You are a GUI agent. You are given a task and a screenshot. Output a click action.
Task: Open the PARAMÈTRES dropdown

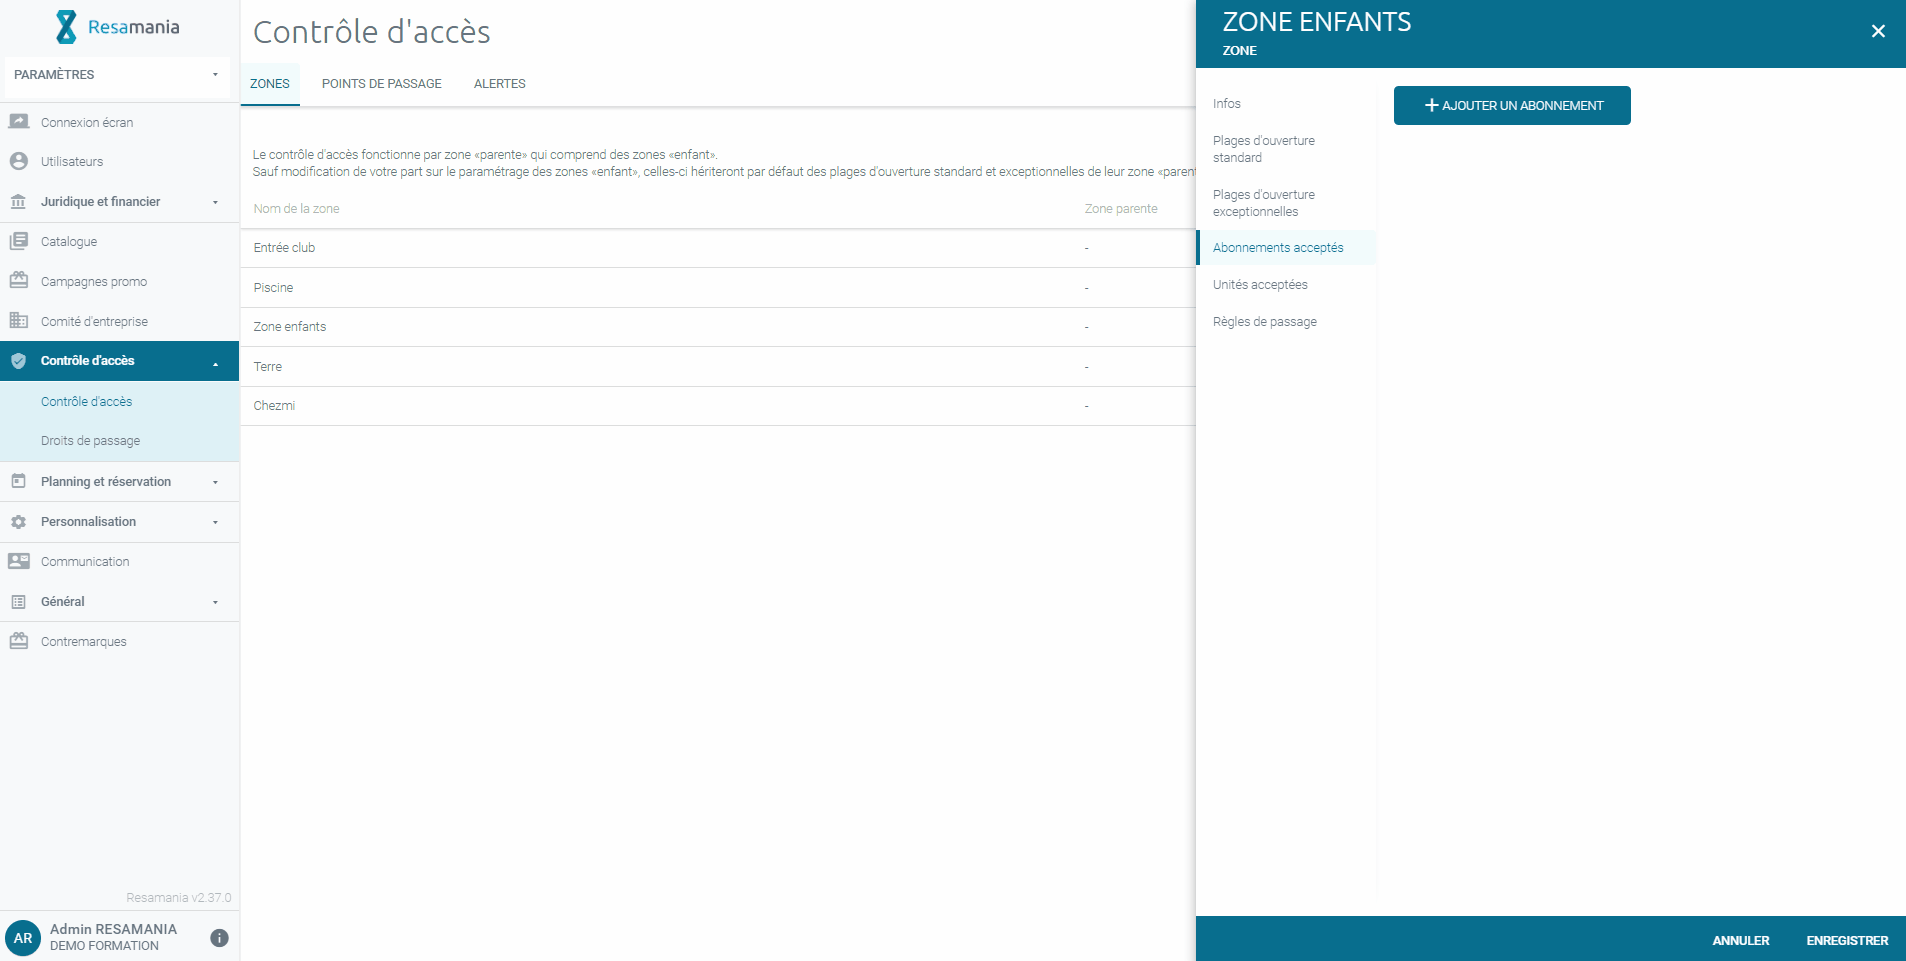[x=117, y=75]
